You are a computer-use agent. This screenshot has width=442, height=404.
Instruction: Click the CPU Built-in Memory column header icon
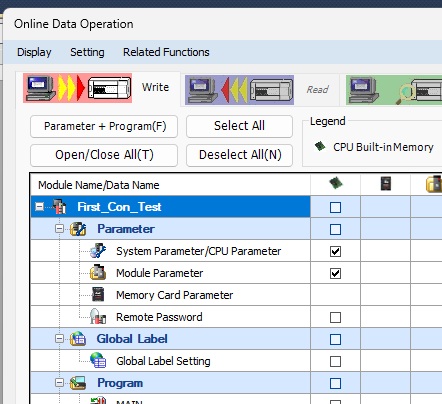(336, 184)
